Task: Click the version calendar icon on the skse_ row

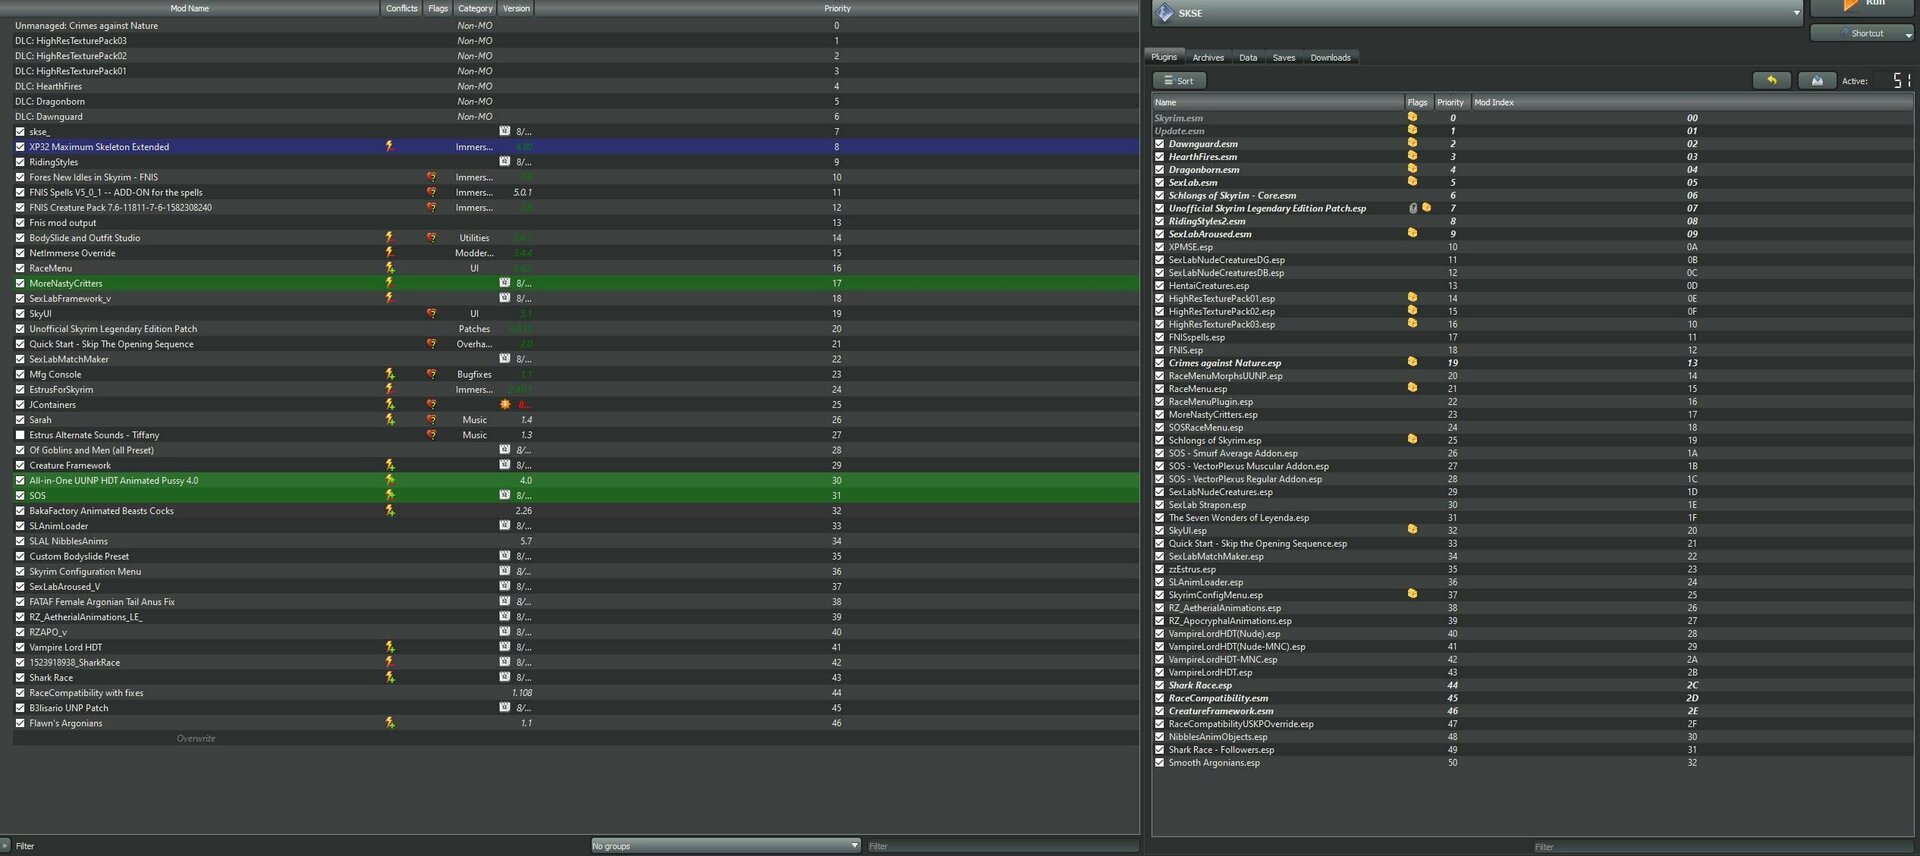Action: (x=505, y=131)
